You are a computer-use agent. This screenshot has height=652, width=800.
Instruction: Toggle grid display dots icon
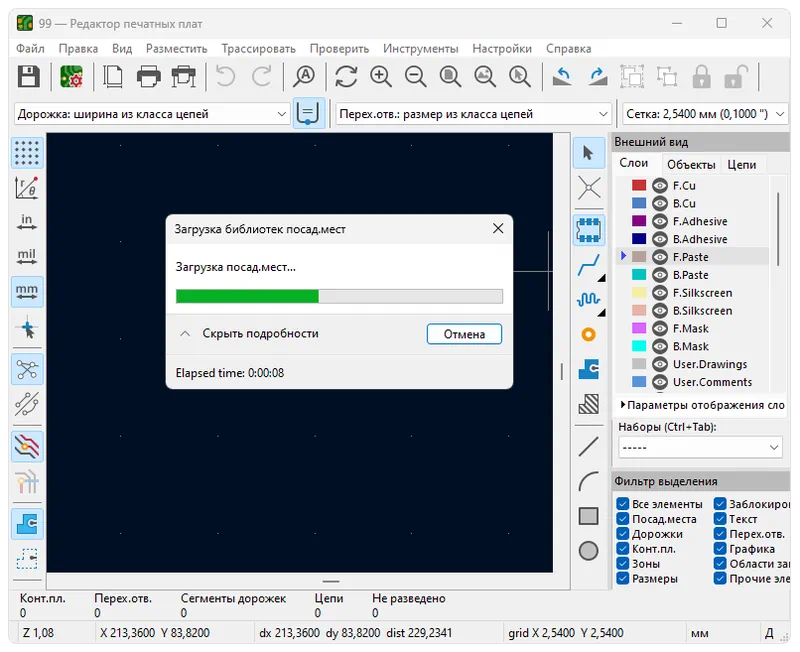coord(27,153)
